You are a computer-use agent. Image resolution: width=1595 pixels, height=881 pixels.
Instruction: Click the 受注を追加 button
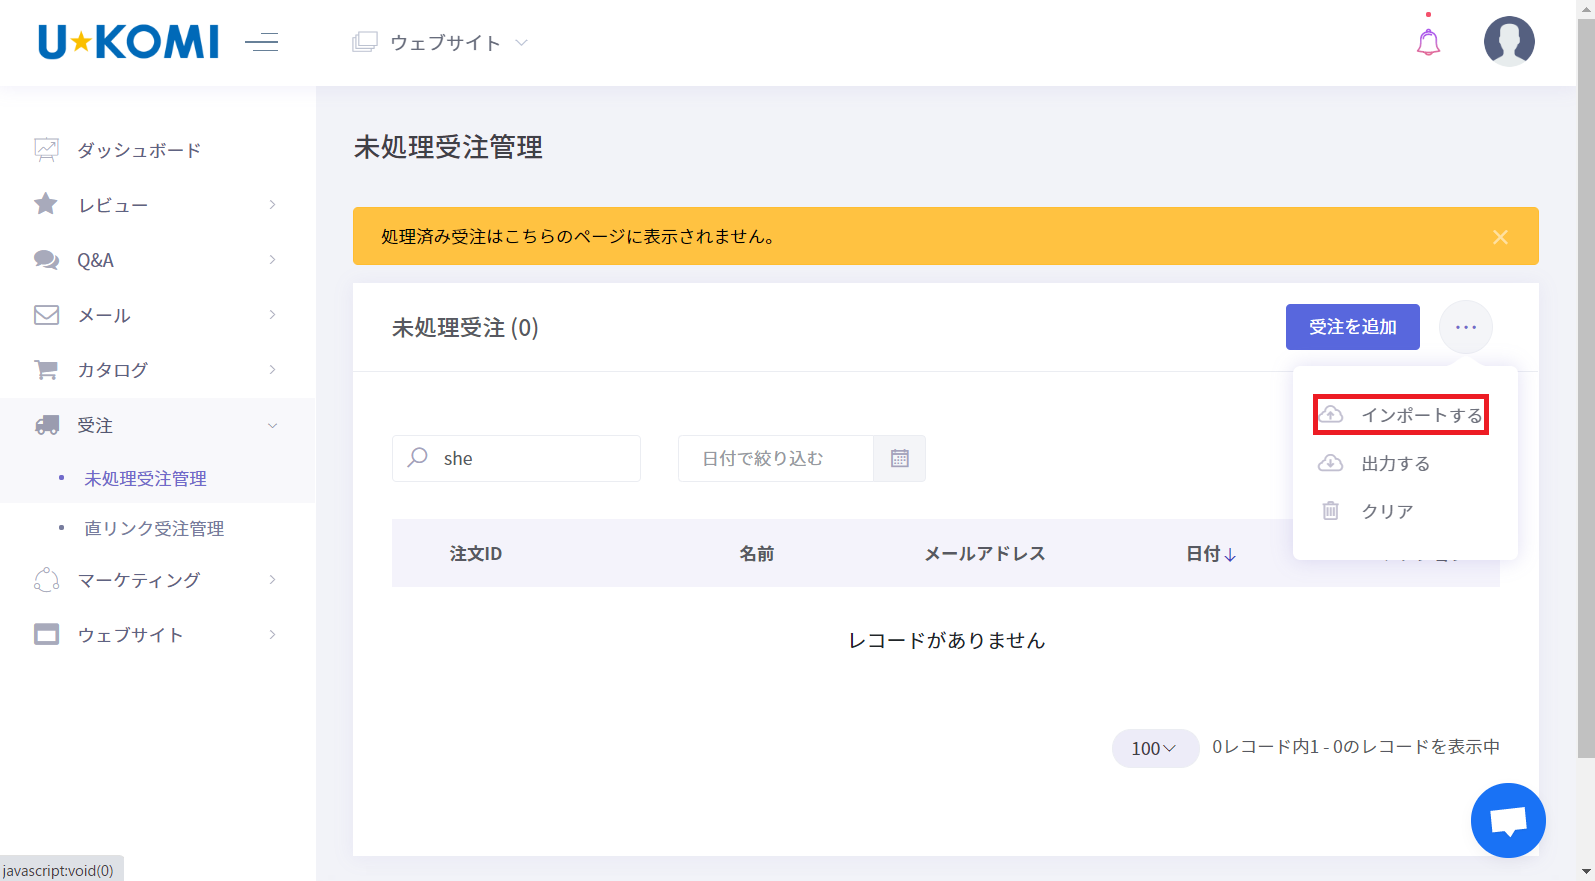coord(1352,327)
